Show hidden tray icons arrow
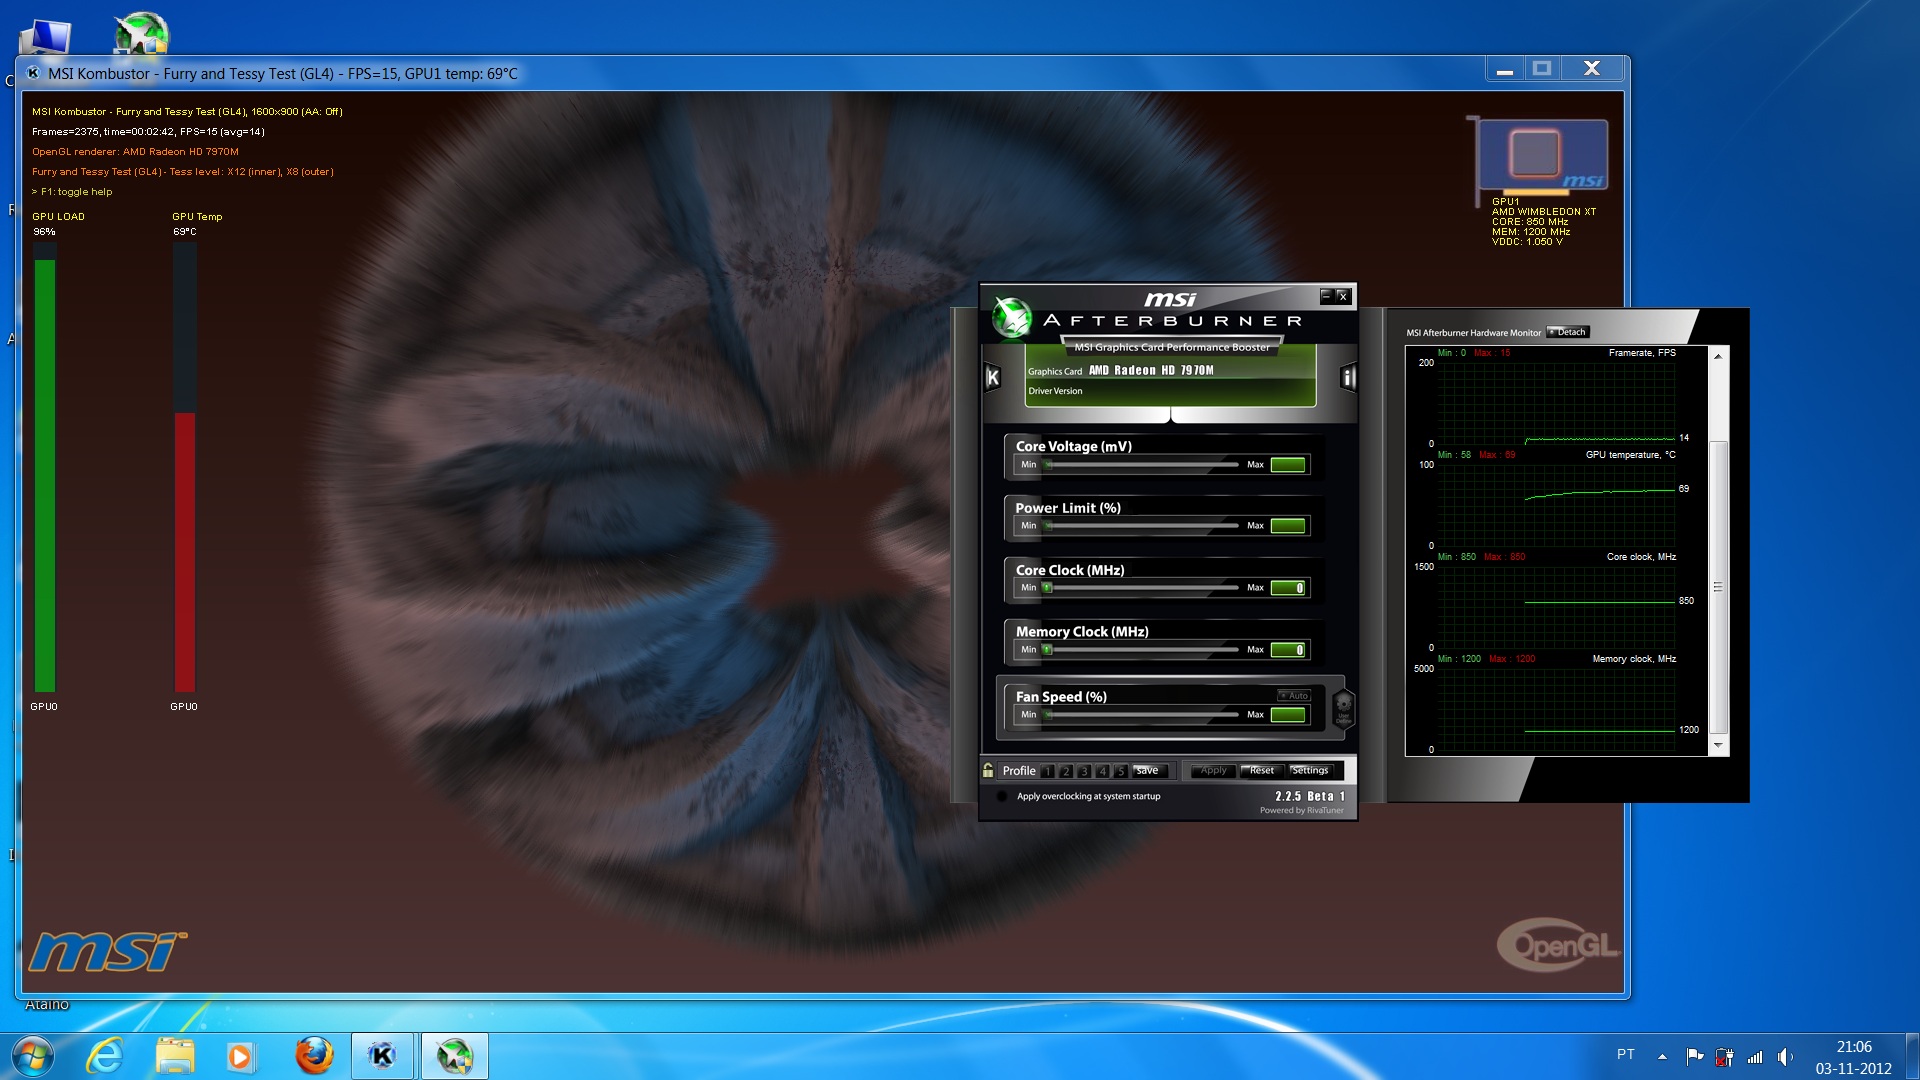The width and height of the screenshot is (1920, 1080). [x=1662, y=1056]
